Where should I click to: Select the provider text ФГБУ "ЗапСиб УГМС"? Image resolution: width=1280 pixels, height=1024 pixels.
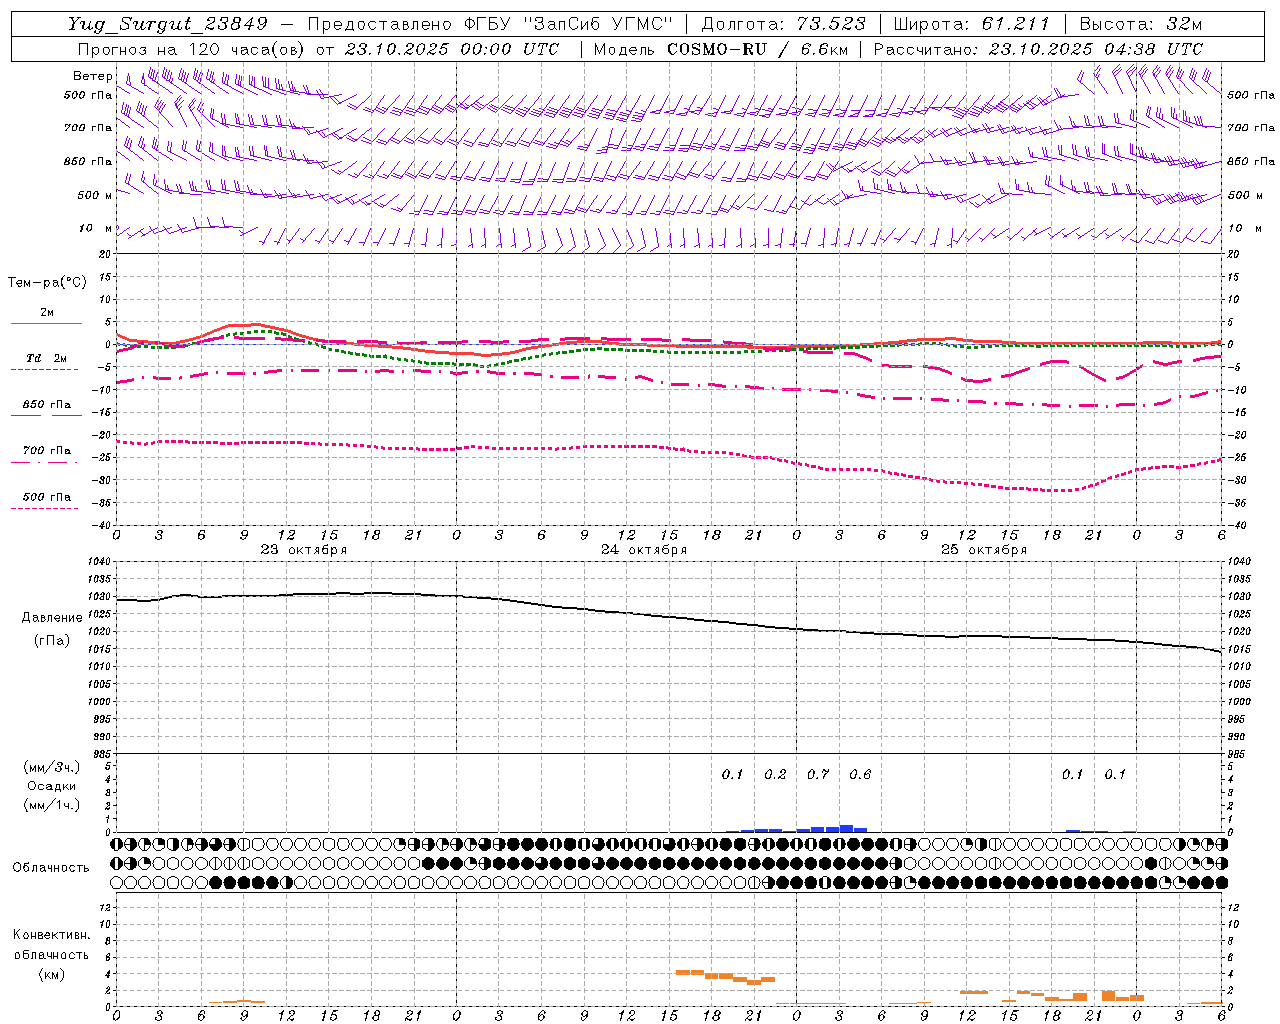[x=570, y=24]
